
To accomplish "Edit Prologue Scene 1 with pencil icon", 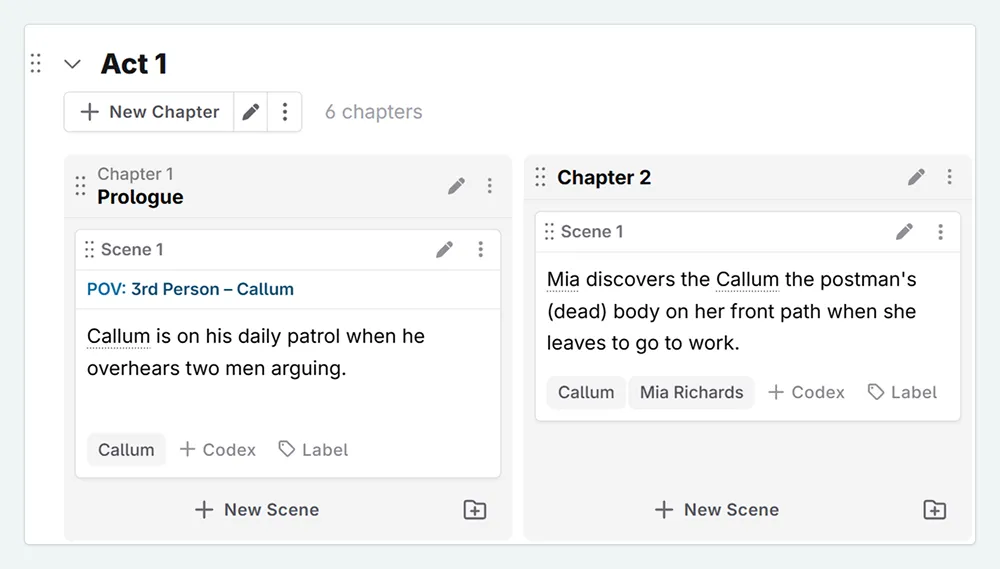I will point(445,249).
